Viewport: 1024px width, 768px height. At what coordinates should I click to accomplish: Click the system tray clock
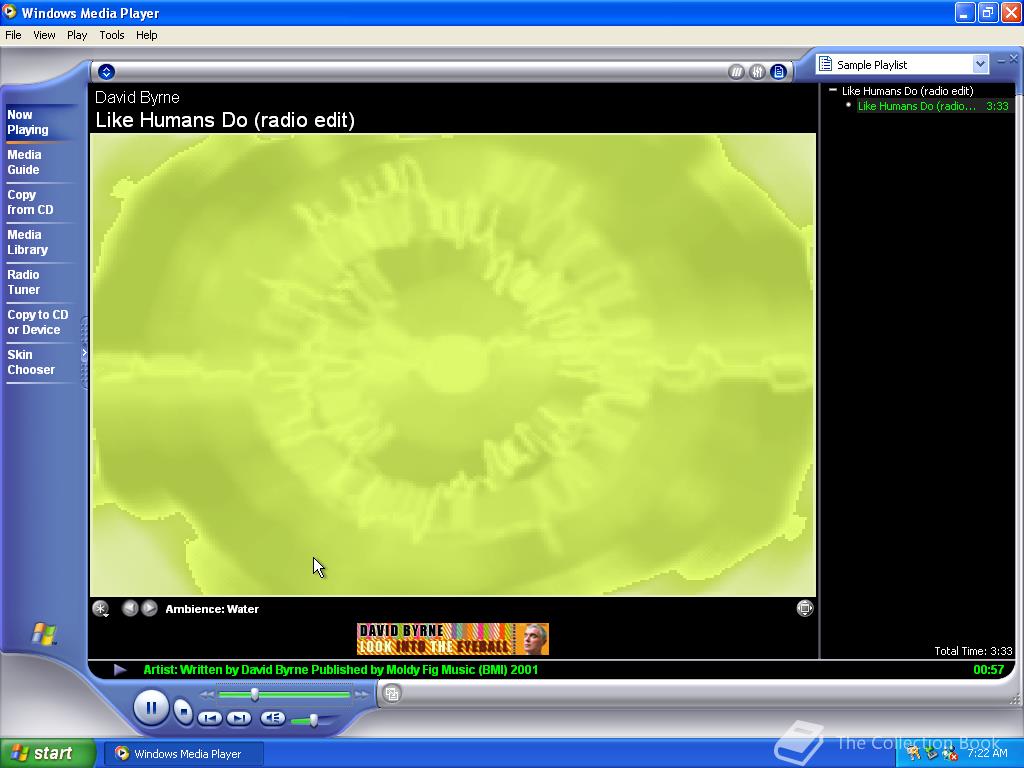pos(987,753)
